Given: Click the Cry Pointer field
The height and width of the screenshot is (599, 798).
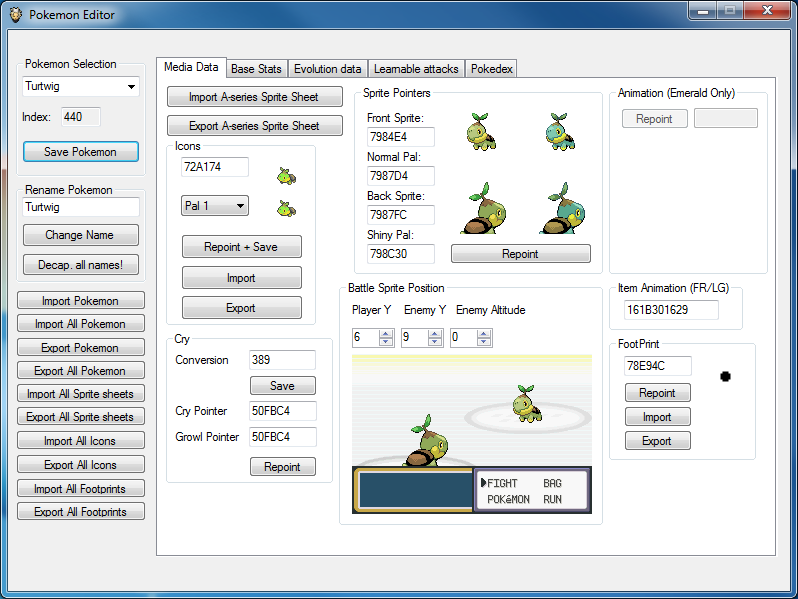Looking at the screenshot, I should click(x=282, y=411).
